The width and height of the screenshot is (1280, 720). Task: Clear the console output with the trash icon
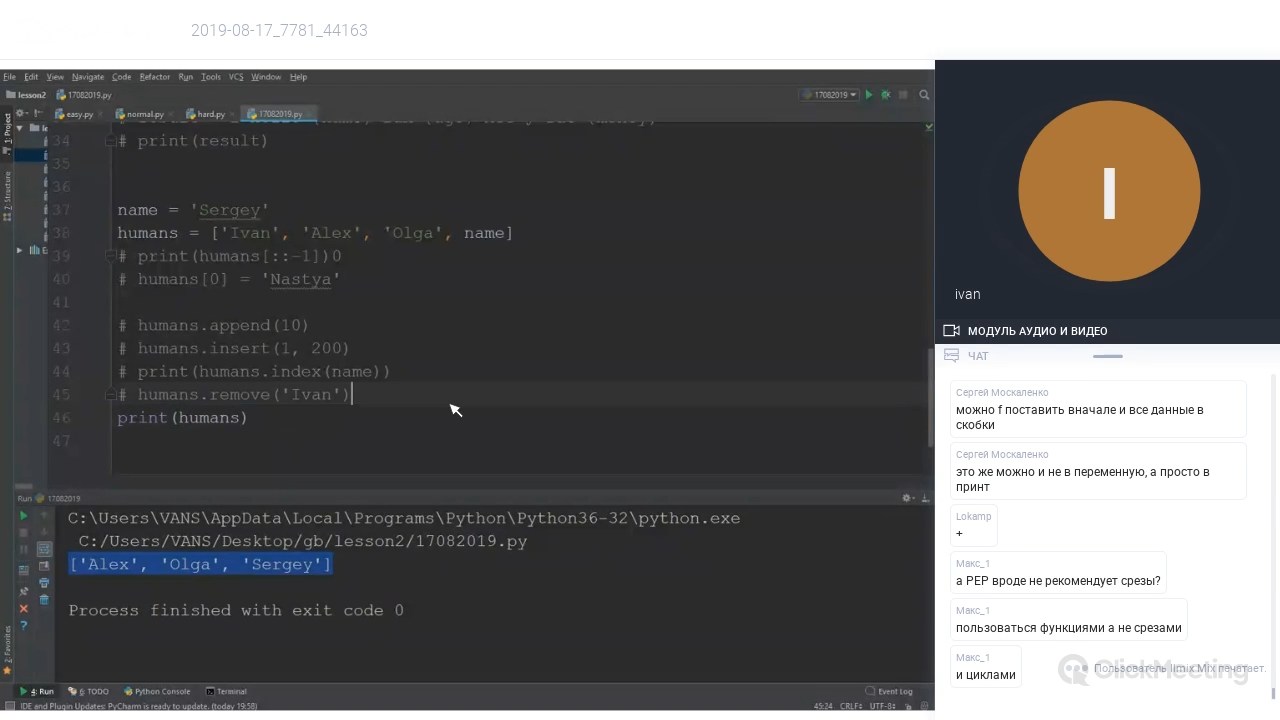click(x=44, y=600)
